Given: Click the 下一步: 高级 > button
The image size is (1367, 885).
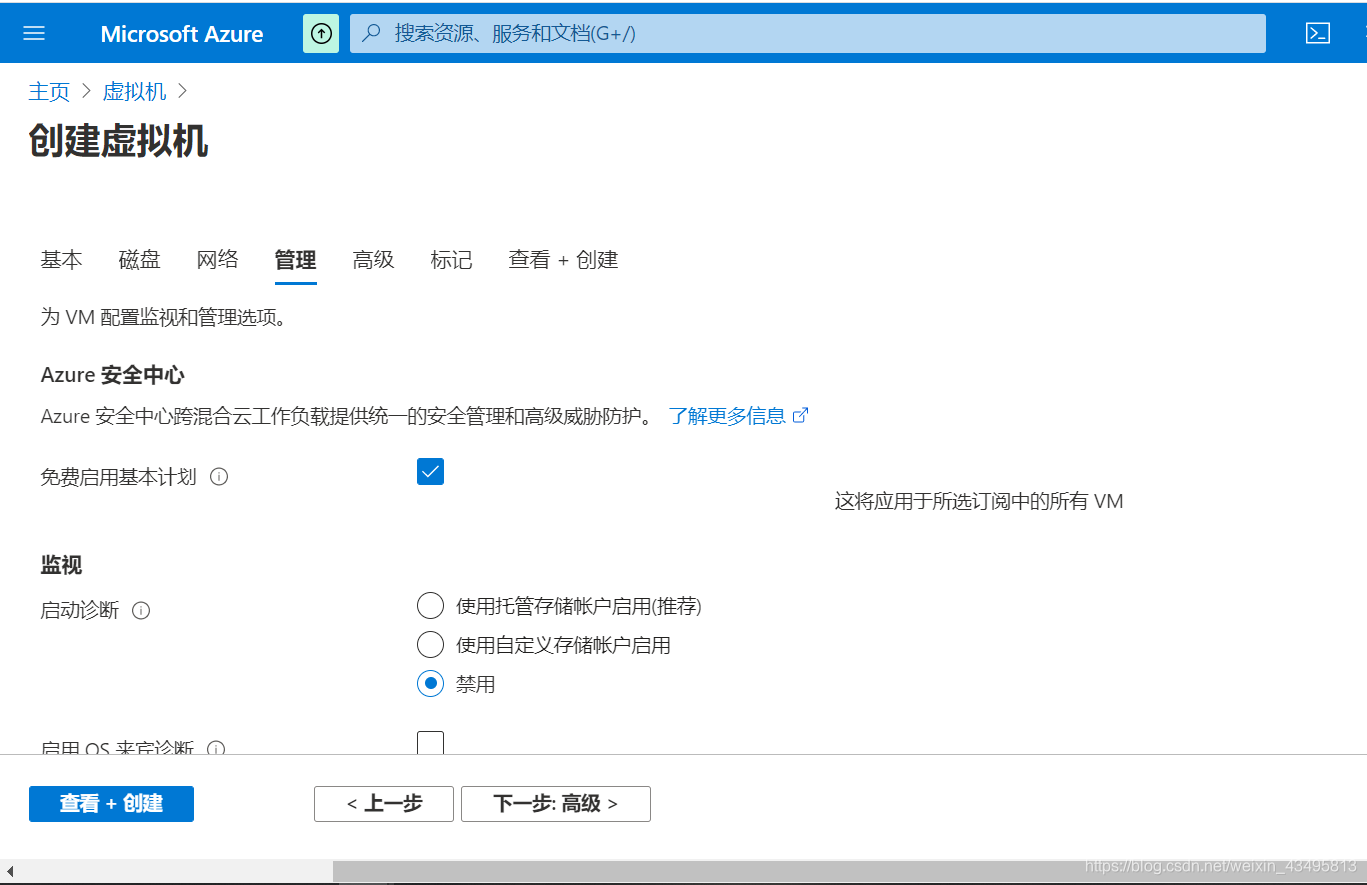Looking at the screenshot, I should point(556,804).
